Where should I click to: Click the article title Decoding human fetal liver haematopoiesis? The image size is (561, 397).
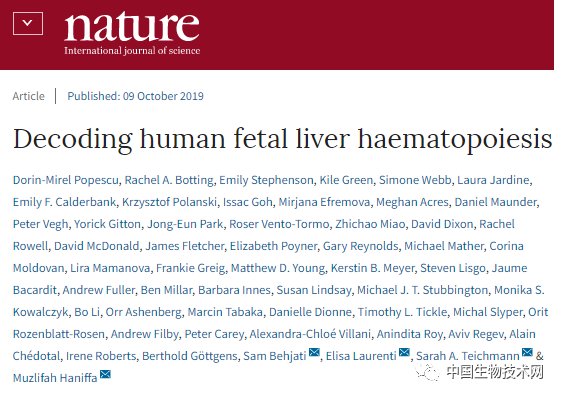(x=283, y=139)
